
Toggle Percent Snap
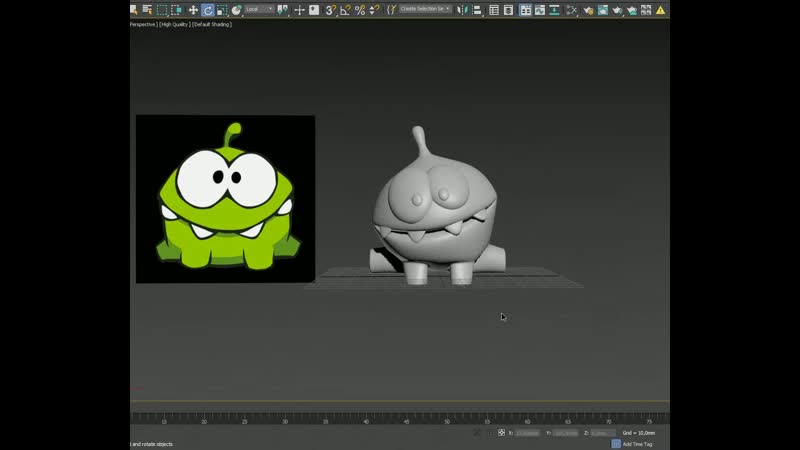[x=359, y=10]
